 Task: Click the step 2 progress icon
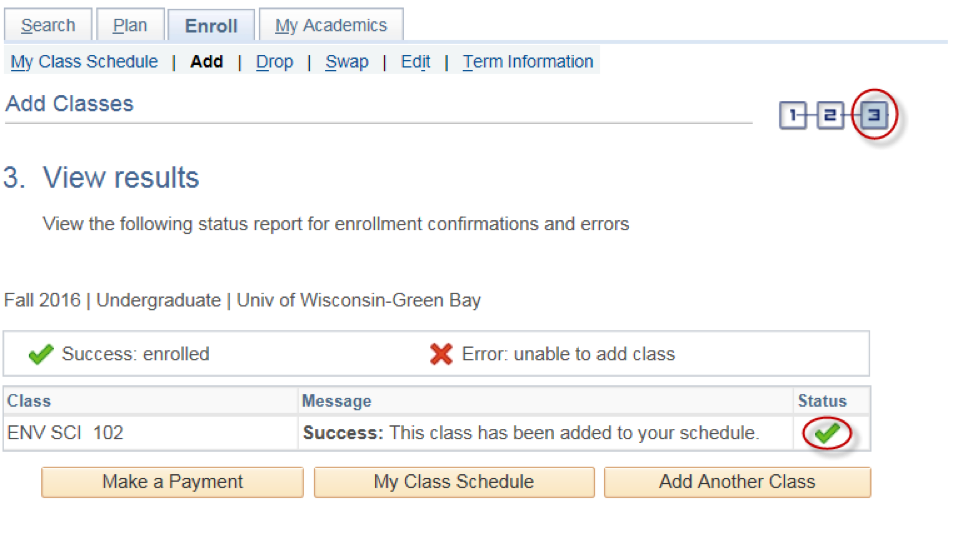[x=830, y=115]
